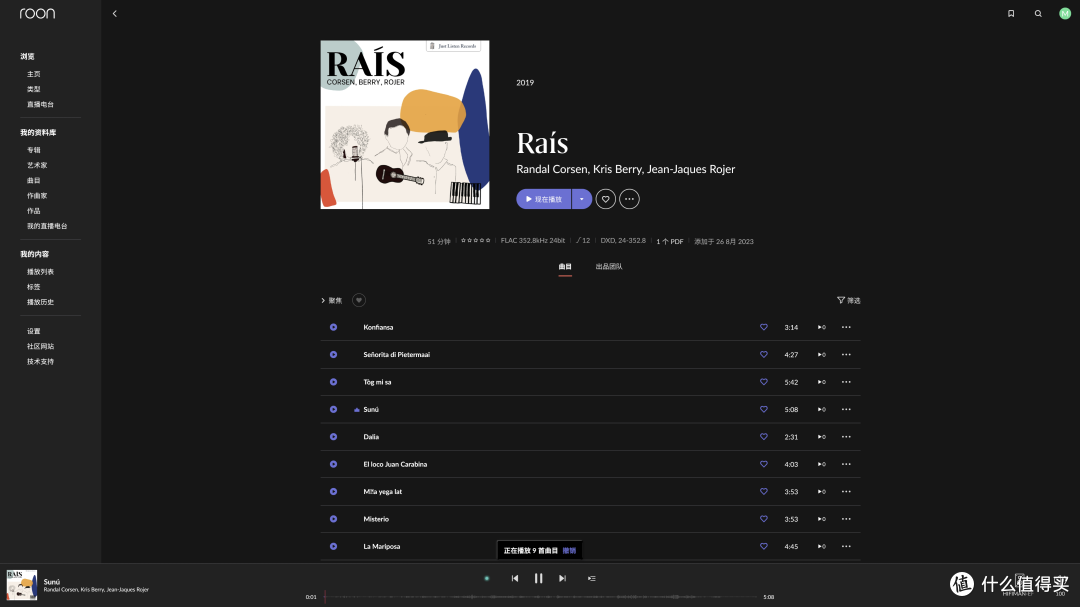Viewport: 1080px width, 607px height.
Task: Open 主页 in sidebar
Action: click(34, 74)
